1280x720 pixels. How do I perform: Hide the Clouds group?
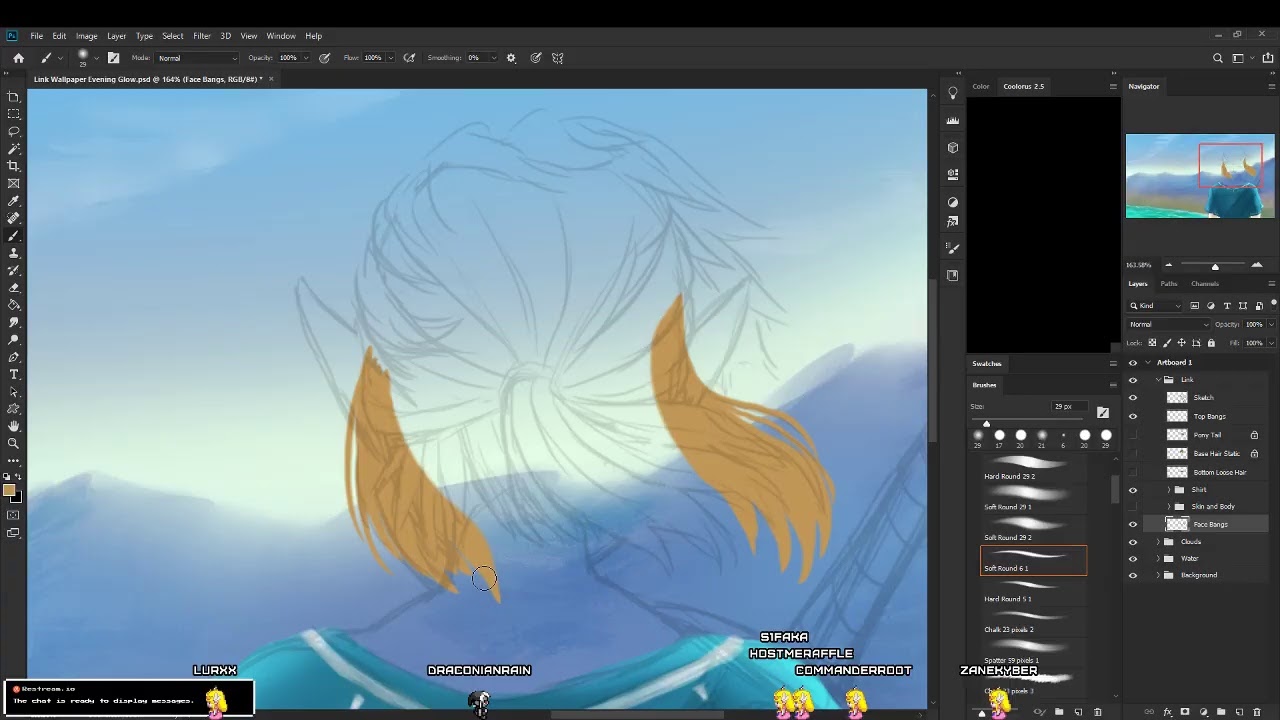[x=1133, y=542]
